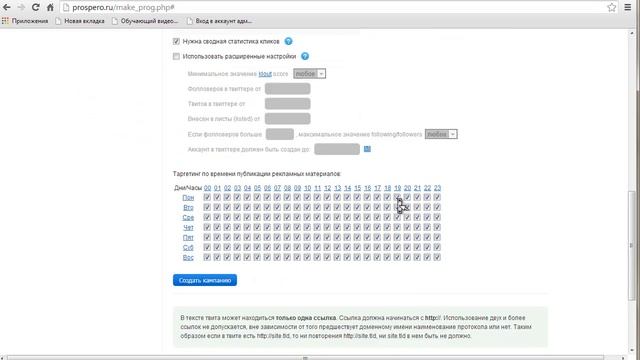Image resolution: width=640 pixels, height=360 pixels.
Task: Open the Приложения apps bookmark
Action: coord(25,21)
